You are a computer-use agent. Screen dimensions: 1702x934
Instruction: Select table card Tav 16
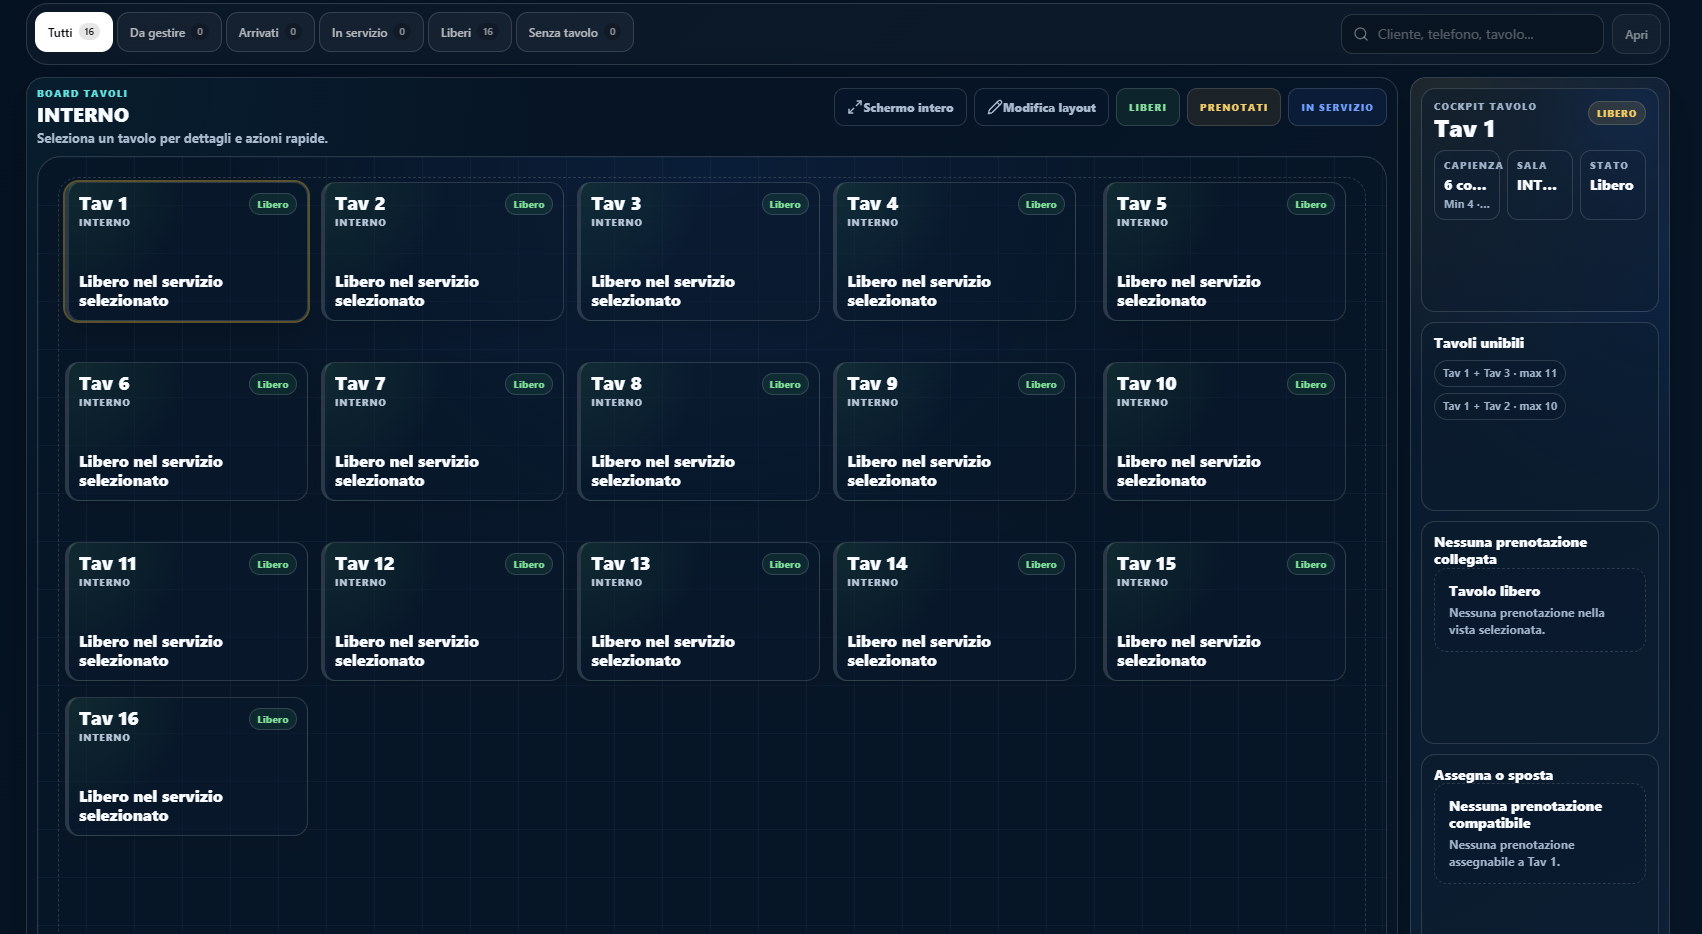pyautogui.click(x=186, y=766)
